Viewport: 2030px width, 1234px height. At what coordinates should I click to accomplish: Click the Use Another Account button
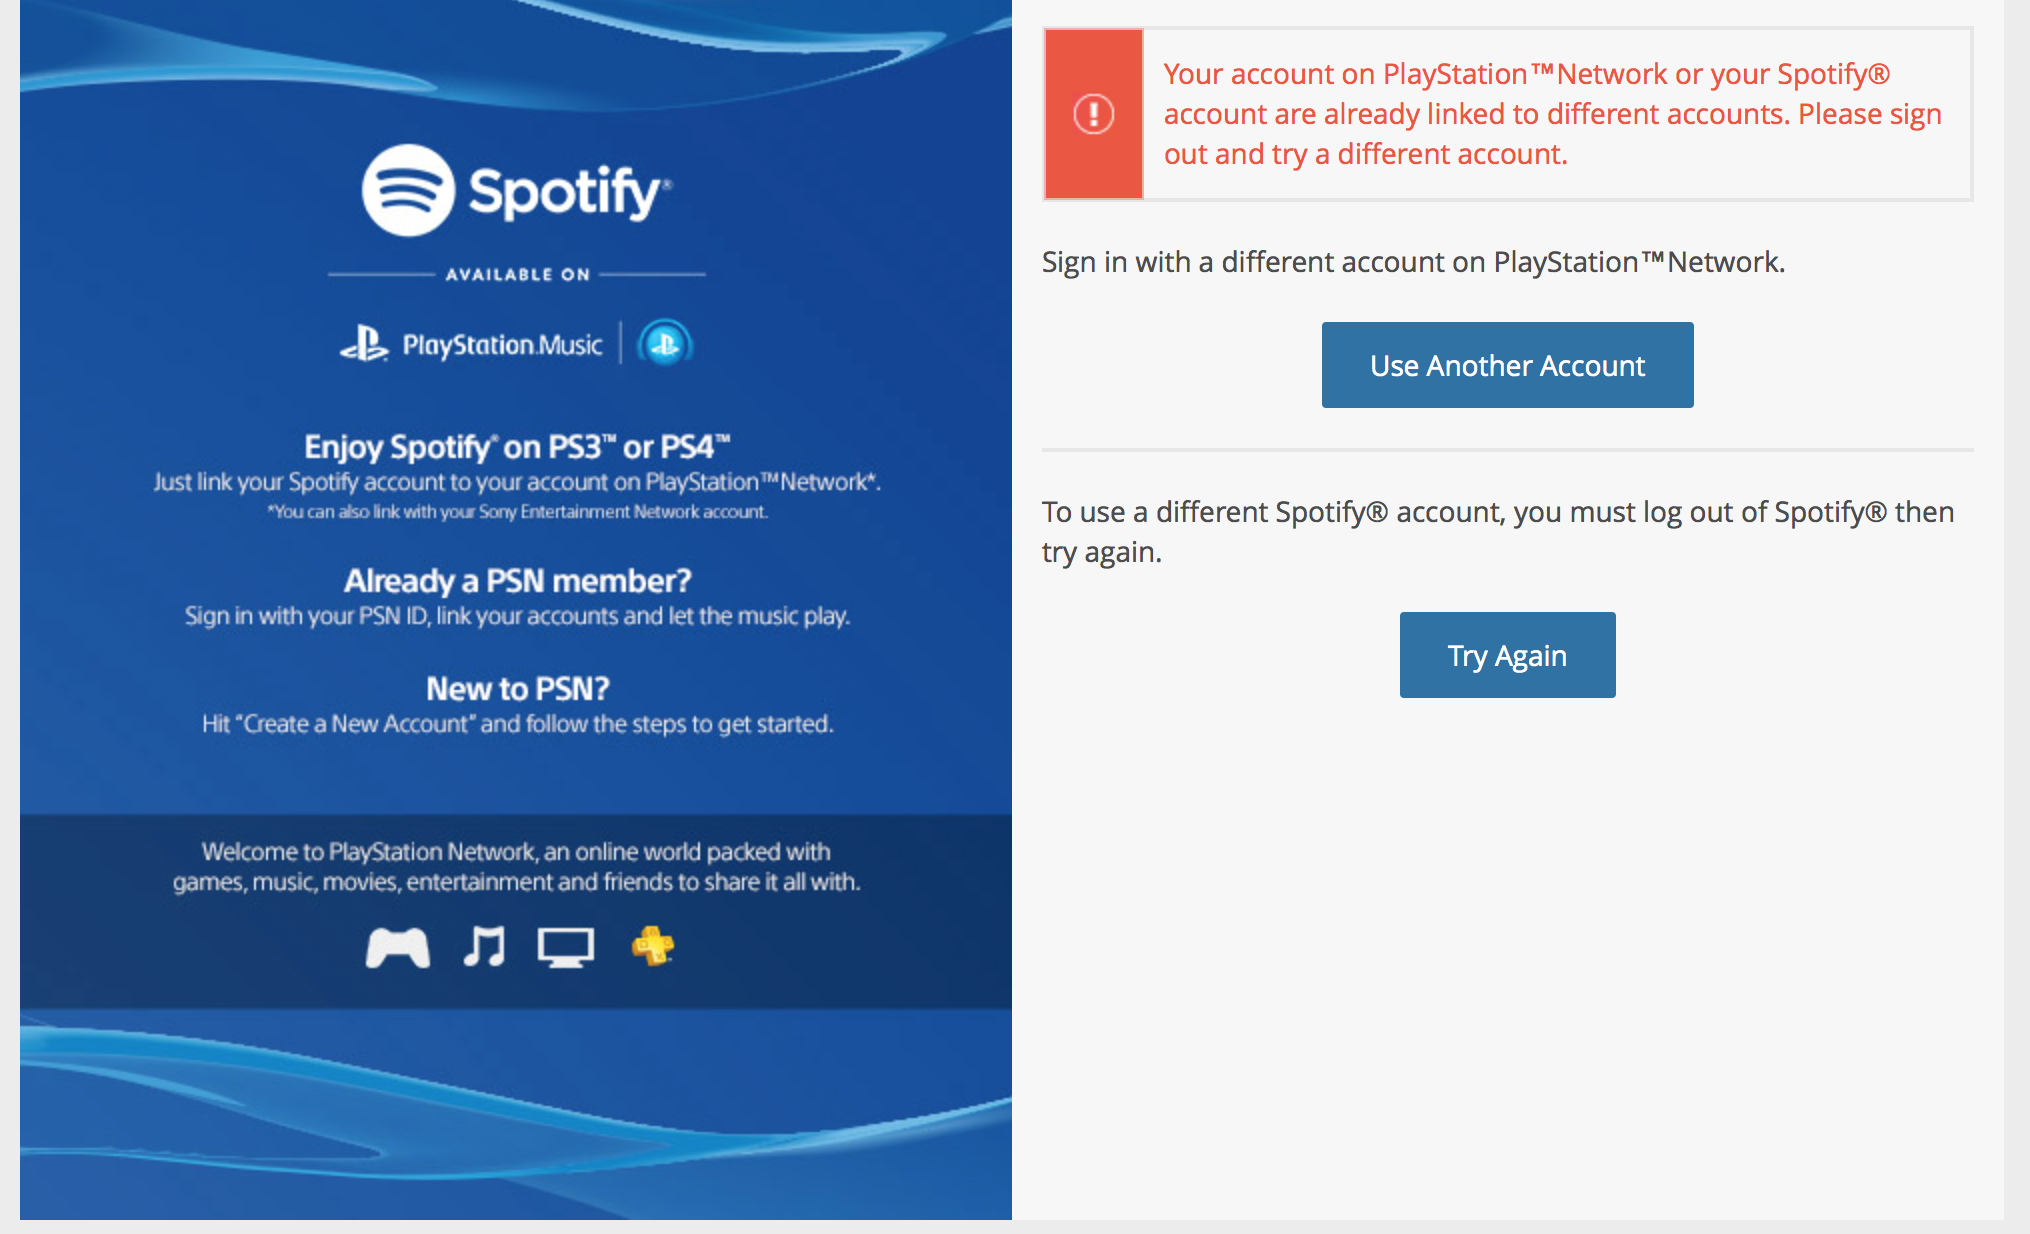[x=1507, y=365]
